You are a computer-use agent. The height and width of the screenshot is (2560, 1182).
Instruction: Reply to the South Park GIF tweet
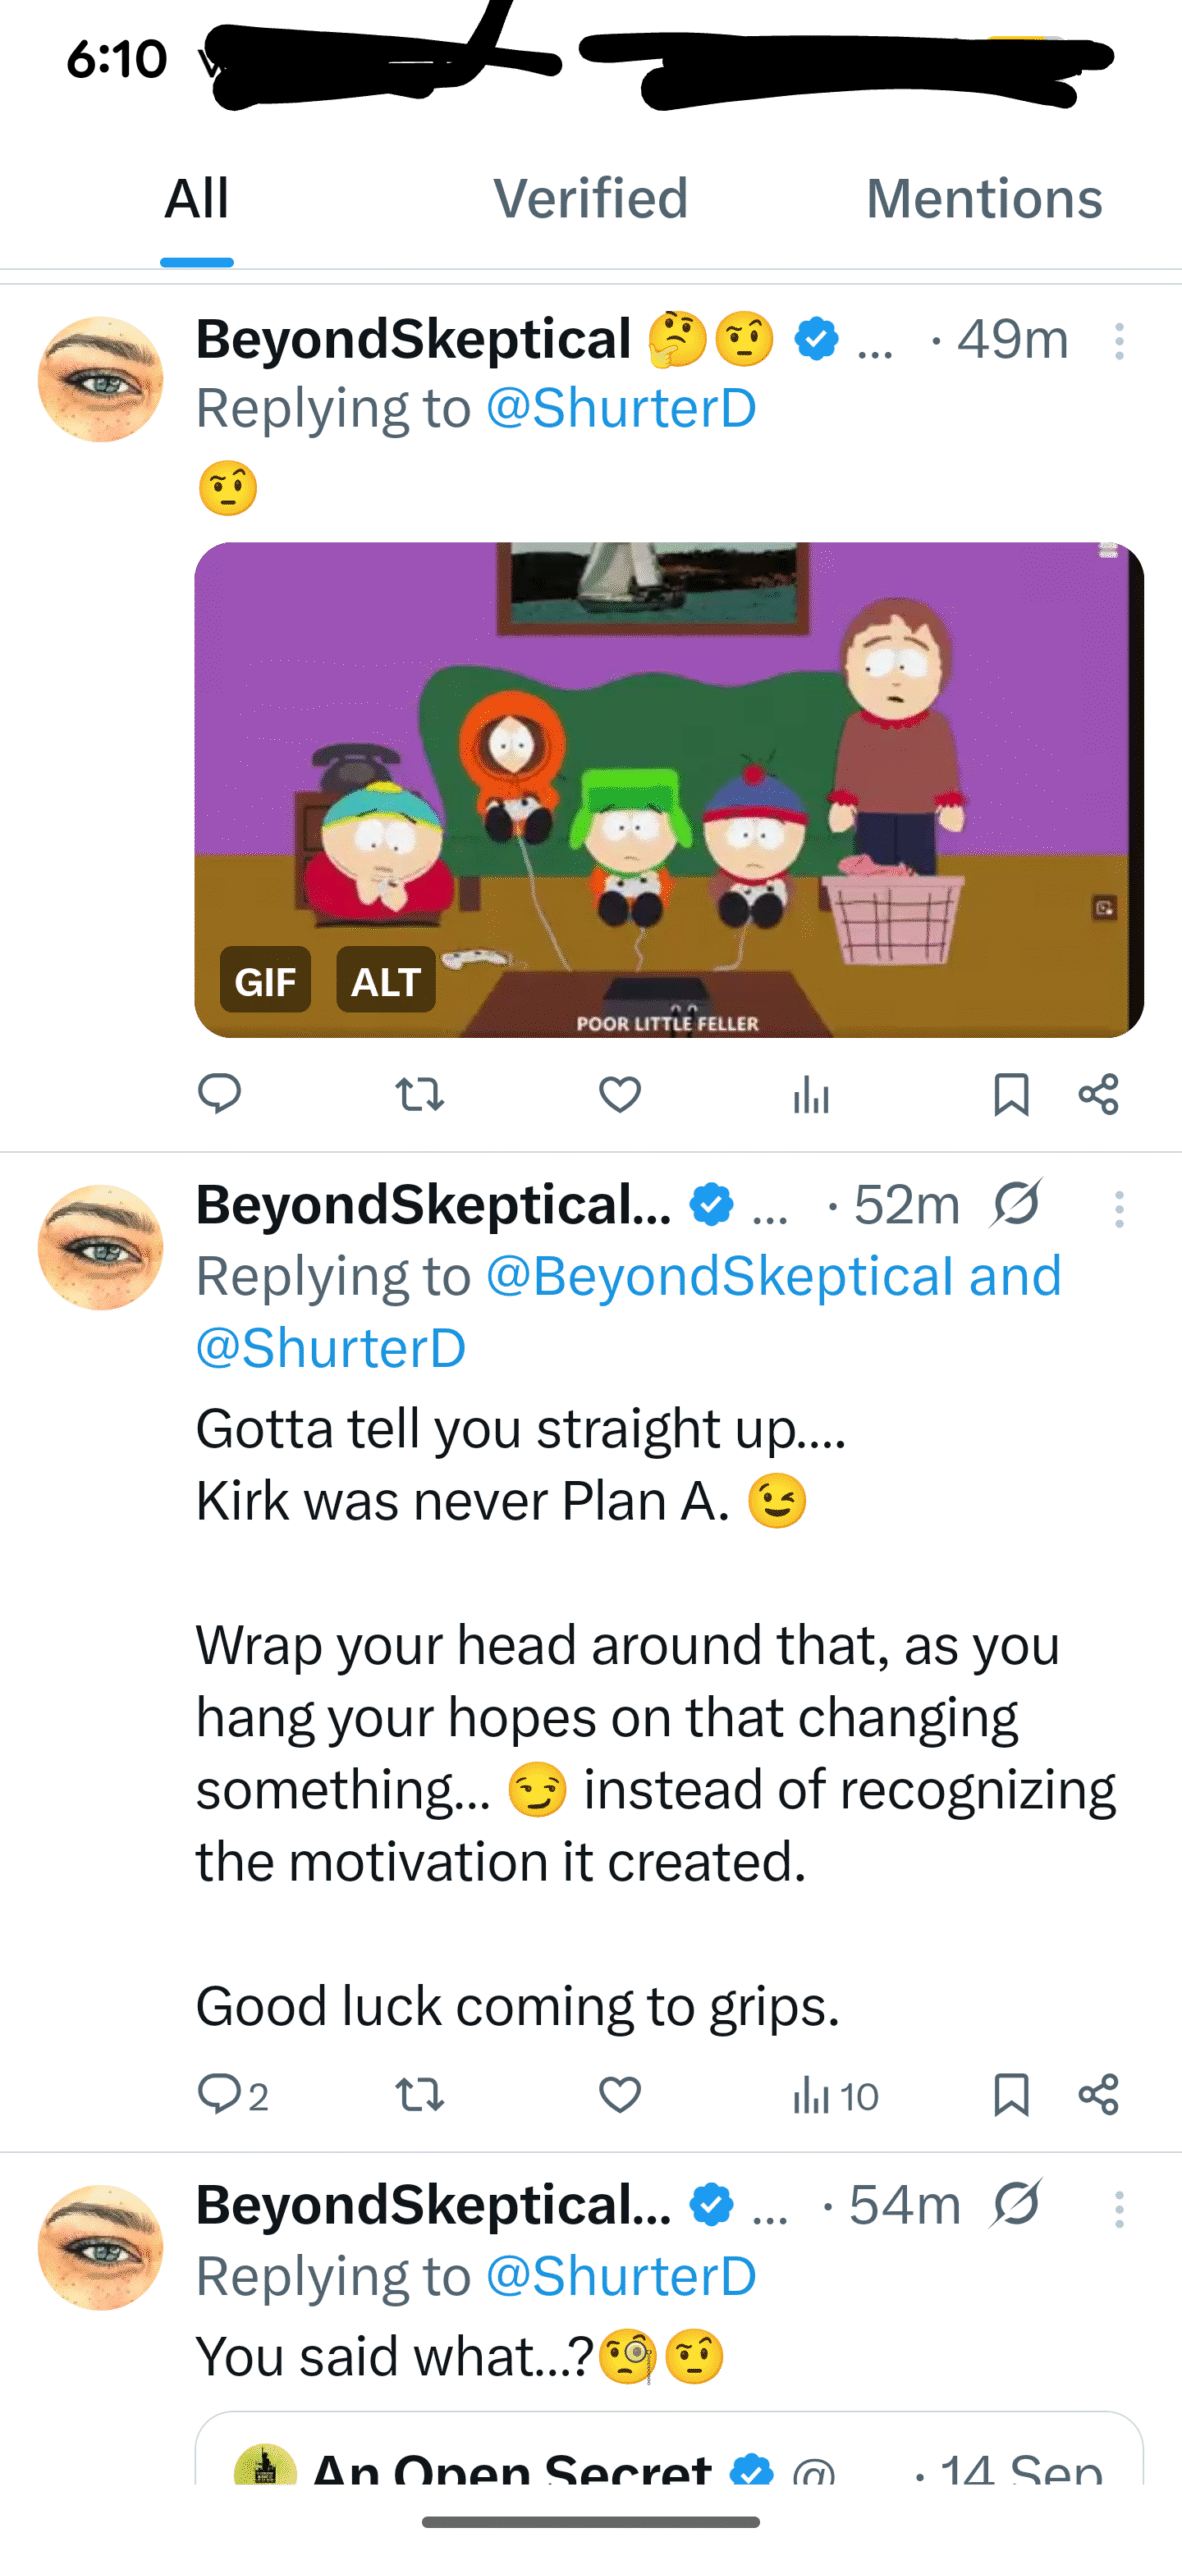click(x=219, y=1093)
